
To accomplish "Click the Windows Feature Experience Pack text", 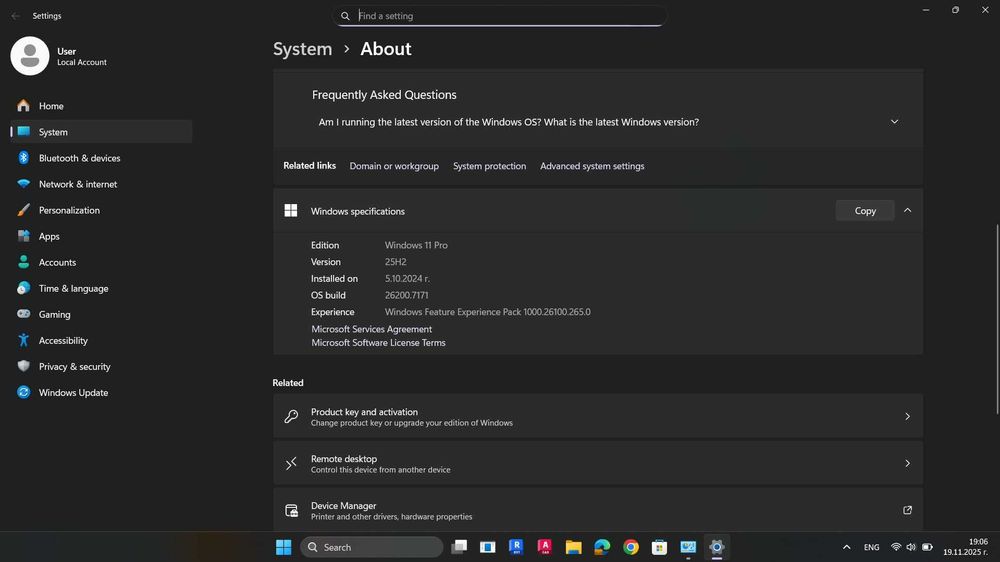I will (487, 312).
